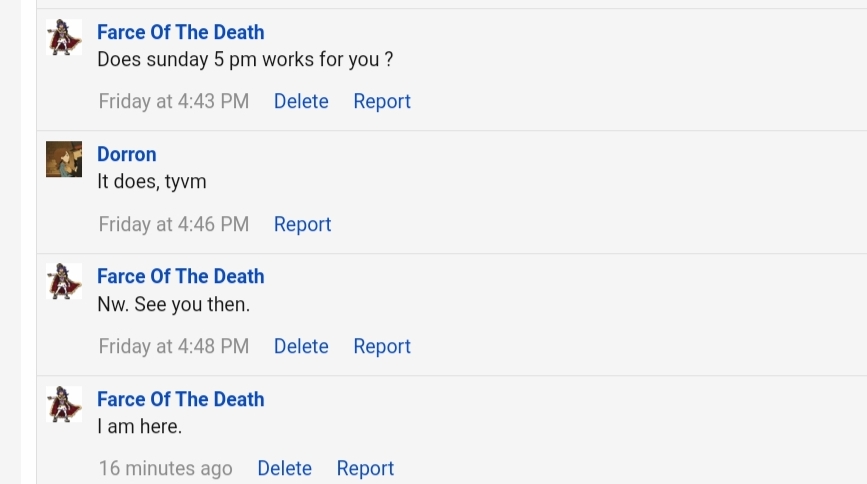
Task: Click avatar next to 'I am here.' message
Action: [x=64, y=405]
